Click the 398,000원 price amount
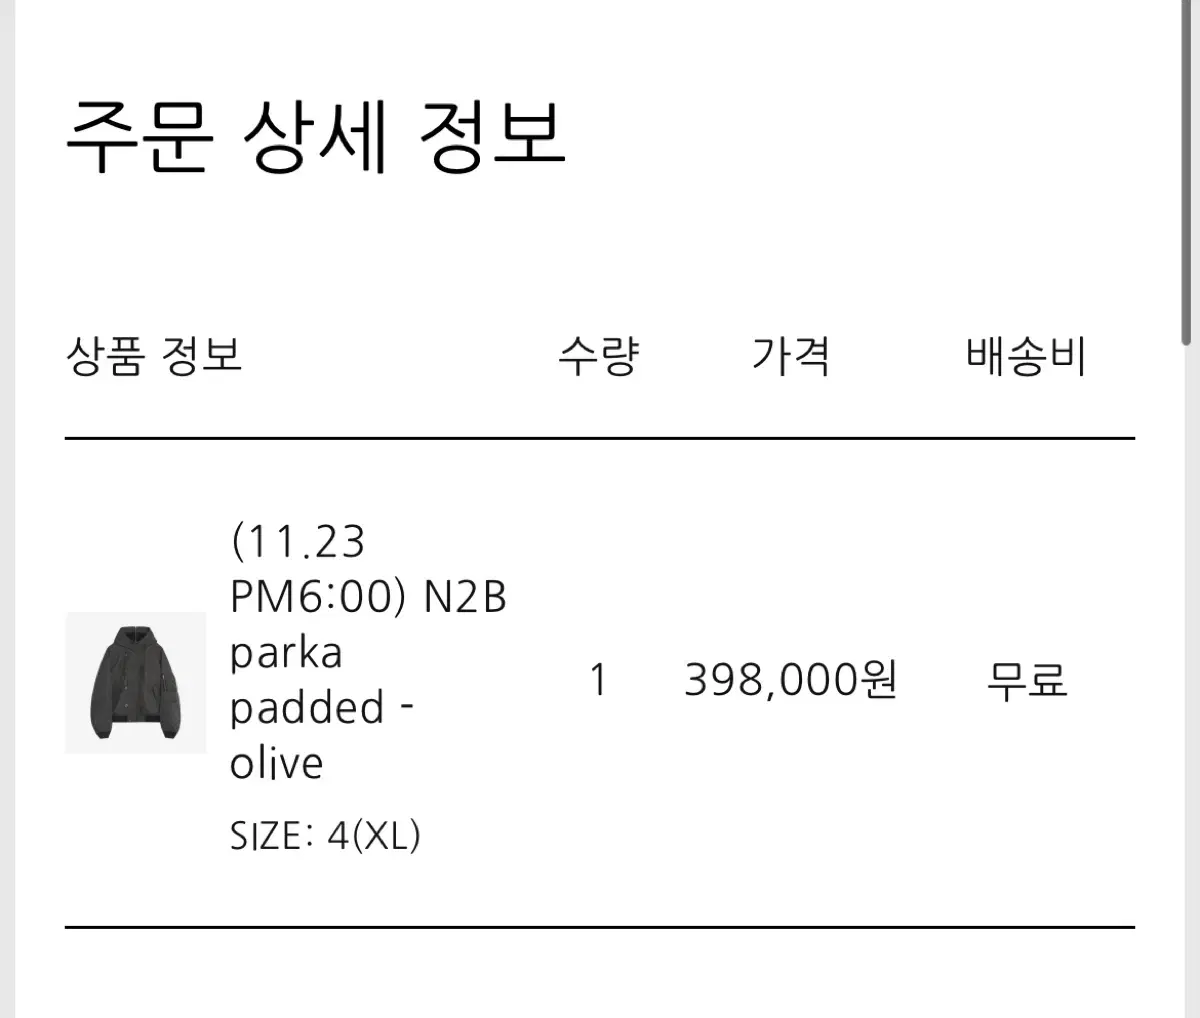This screenshot has width=1200, height=1018. tap(790, 680)
